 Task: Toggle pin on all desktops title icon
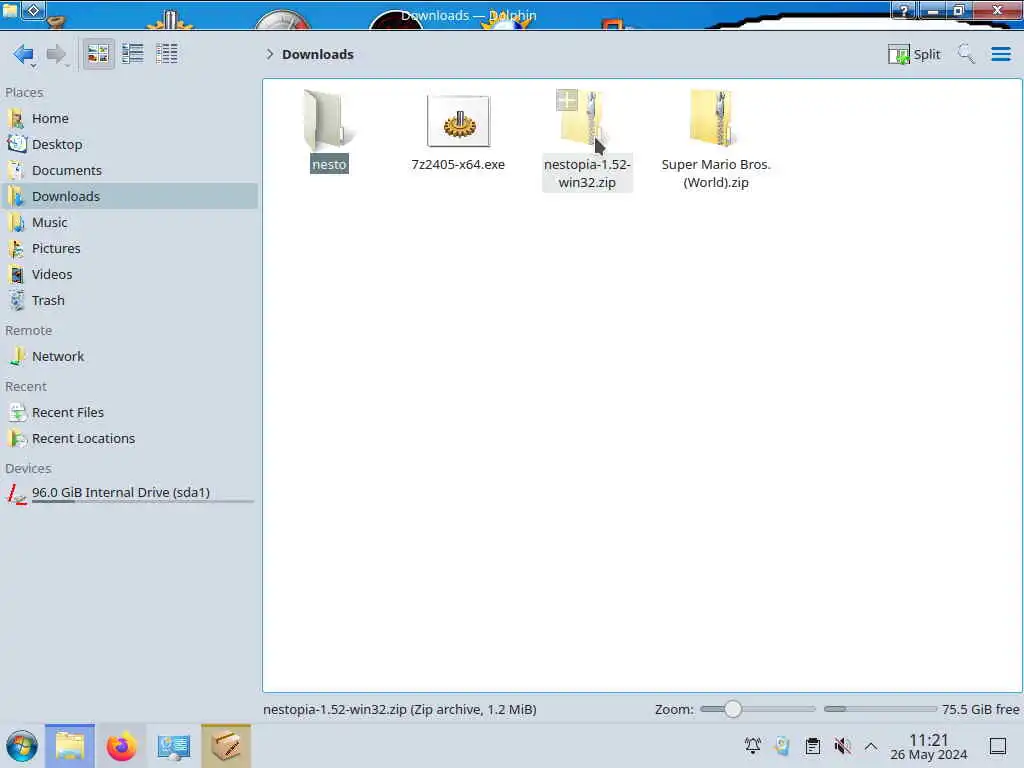coord(34,10)
